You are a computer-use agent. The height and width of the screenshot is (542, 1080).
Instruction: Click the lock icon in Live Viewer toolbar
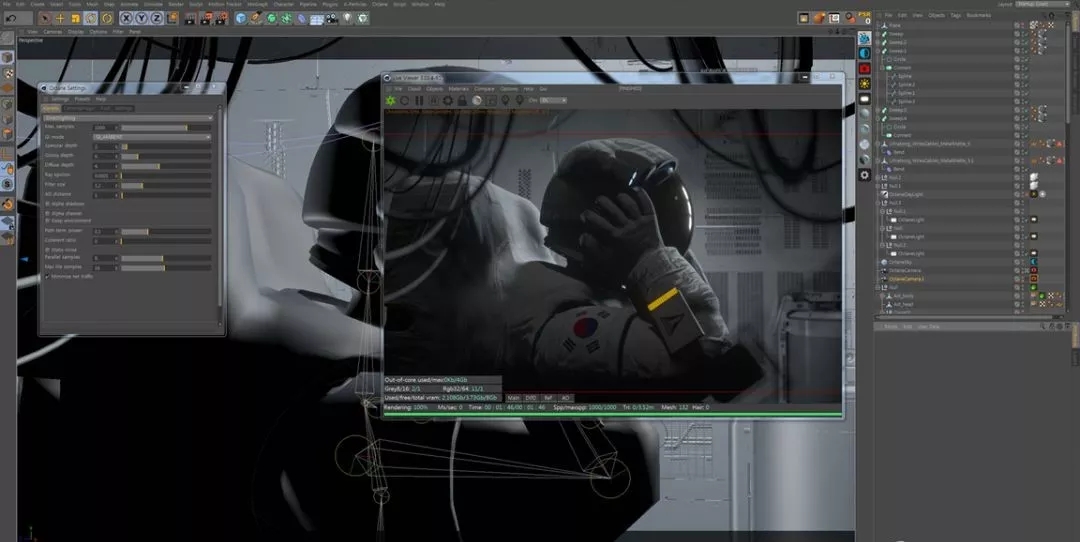462,101
